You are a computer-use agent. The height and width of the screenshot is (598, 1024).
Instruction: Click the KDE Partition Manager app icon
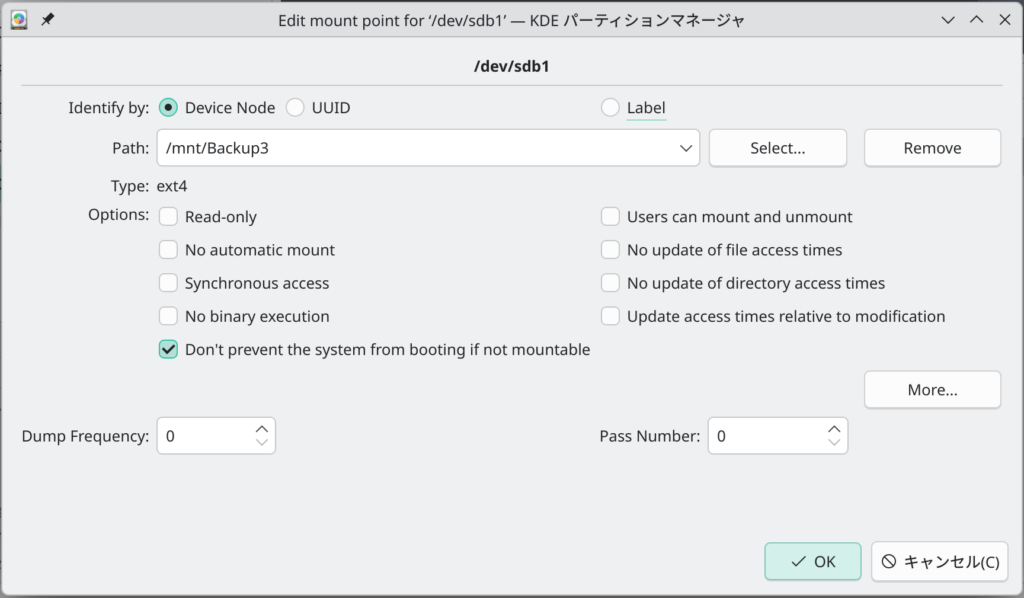point(20,20)
